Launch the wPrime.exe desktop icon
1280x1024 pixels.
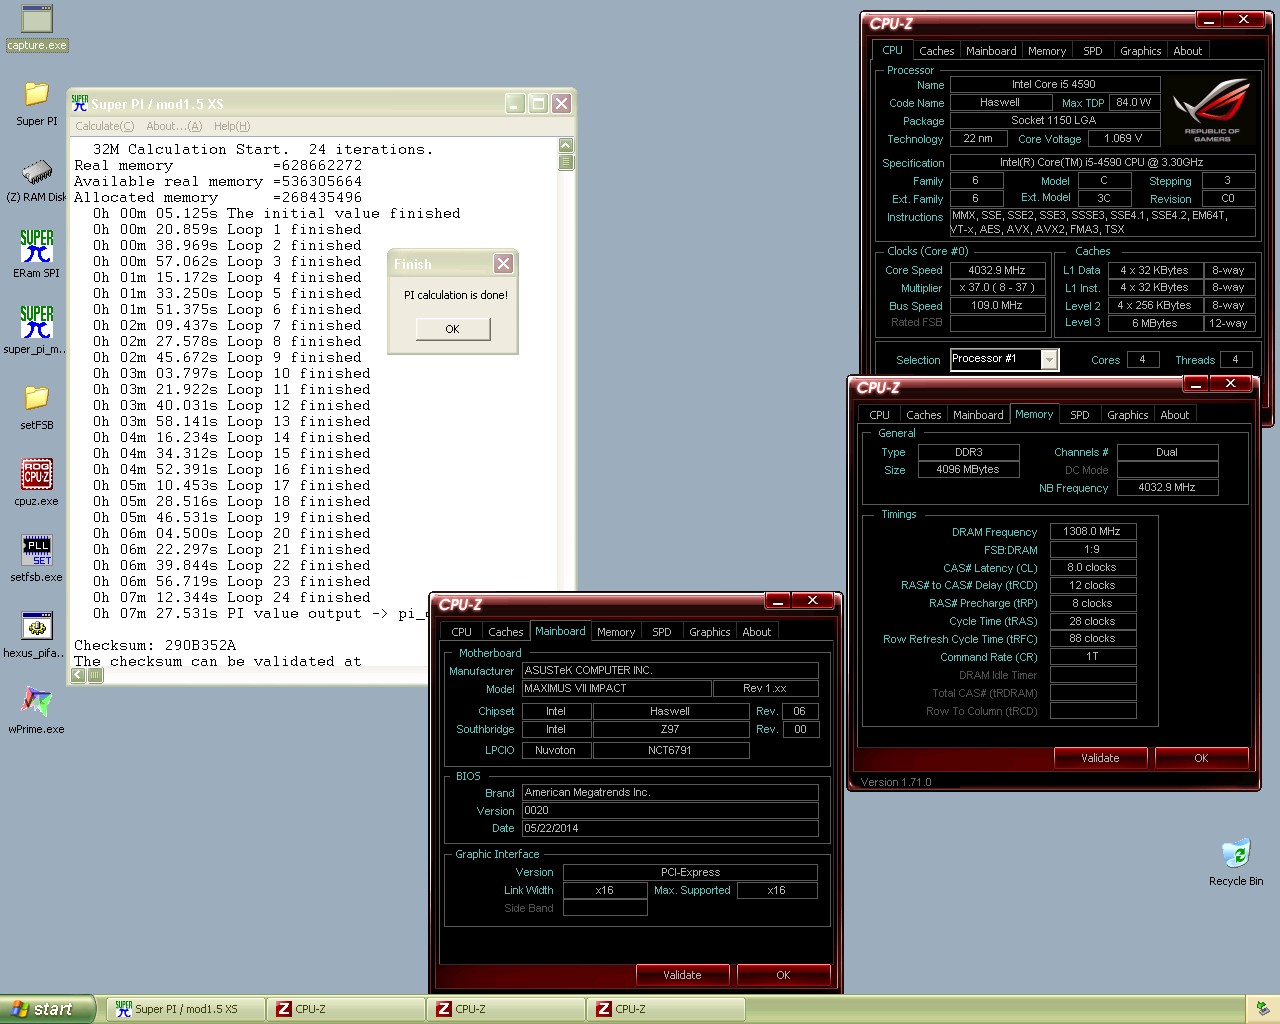[x=37, y=710]
